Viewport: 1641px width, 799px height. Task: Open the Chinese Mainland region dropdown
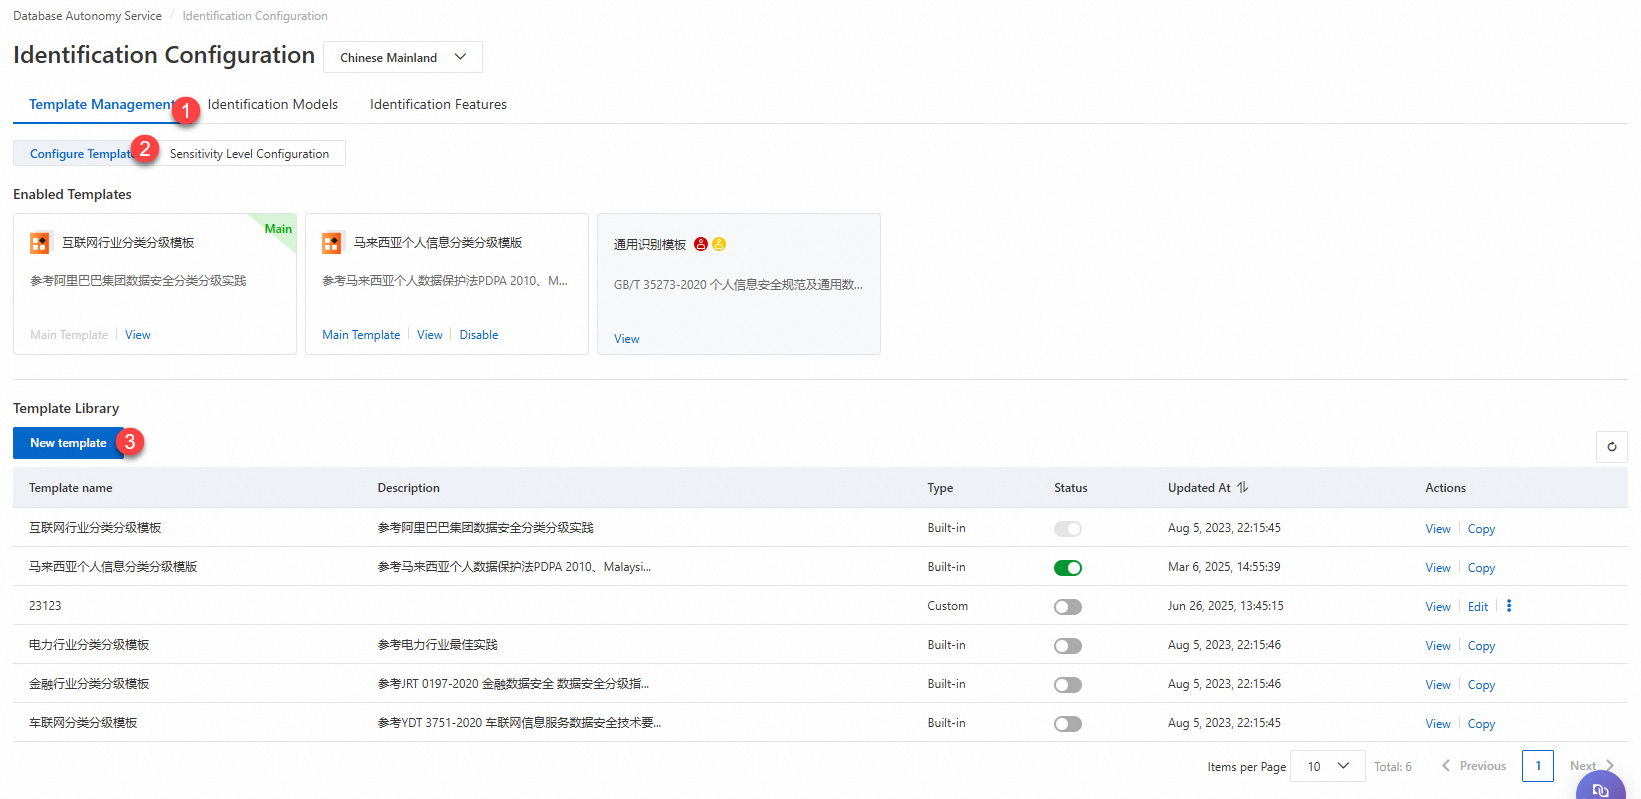point(403,57)
